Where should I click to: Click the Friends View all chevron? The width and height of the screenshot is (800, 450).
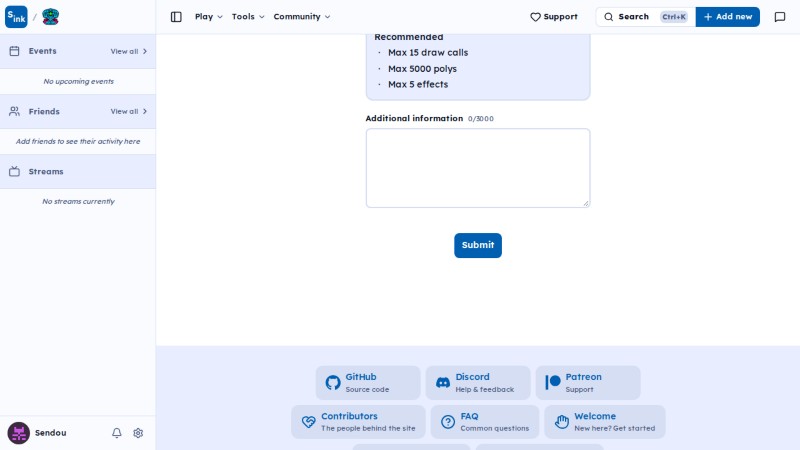(x=145, y=111)
